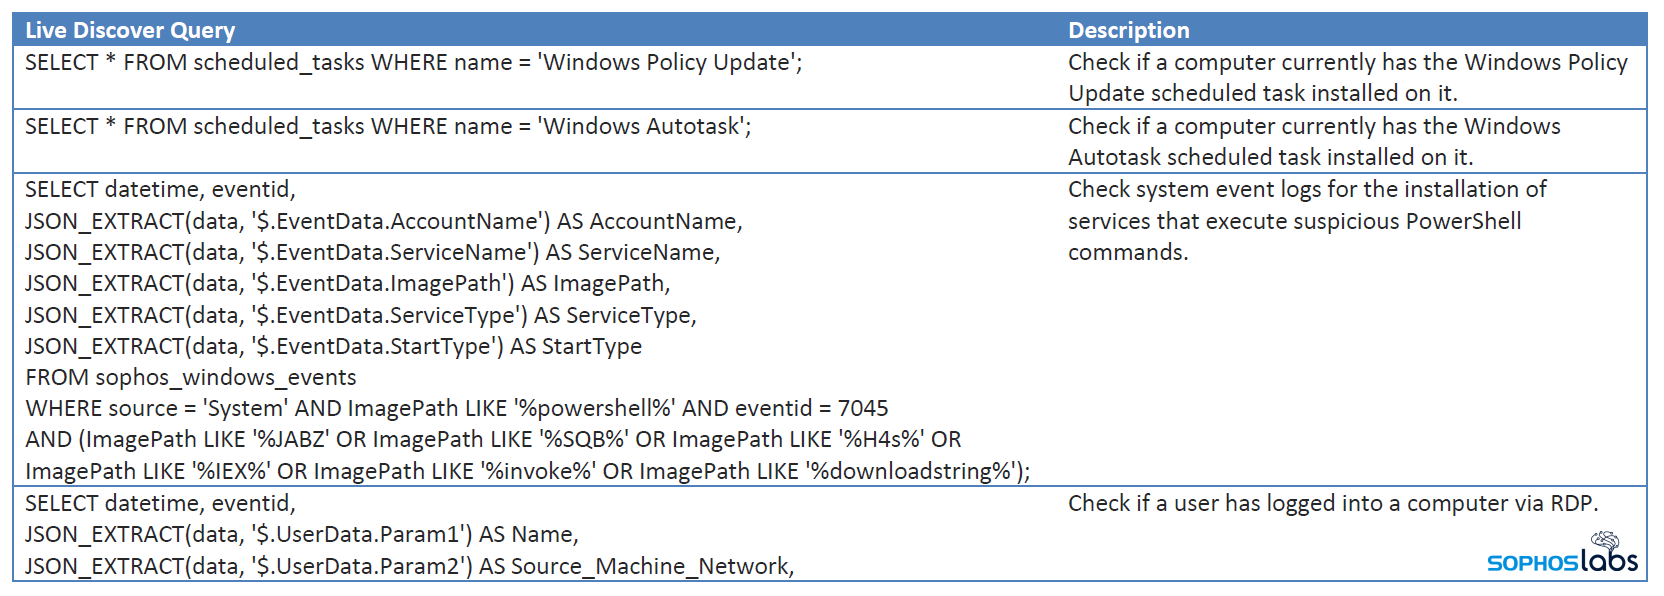Click the Description column header
Image resolution: width=1664 pixels, height=596 pixels.
(x=1129, y=30)
